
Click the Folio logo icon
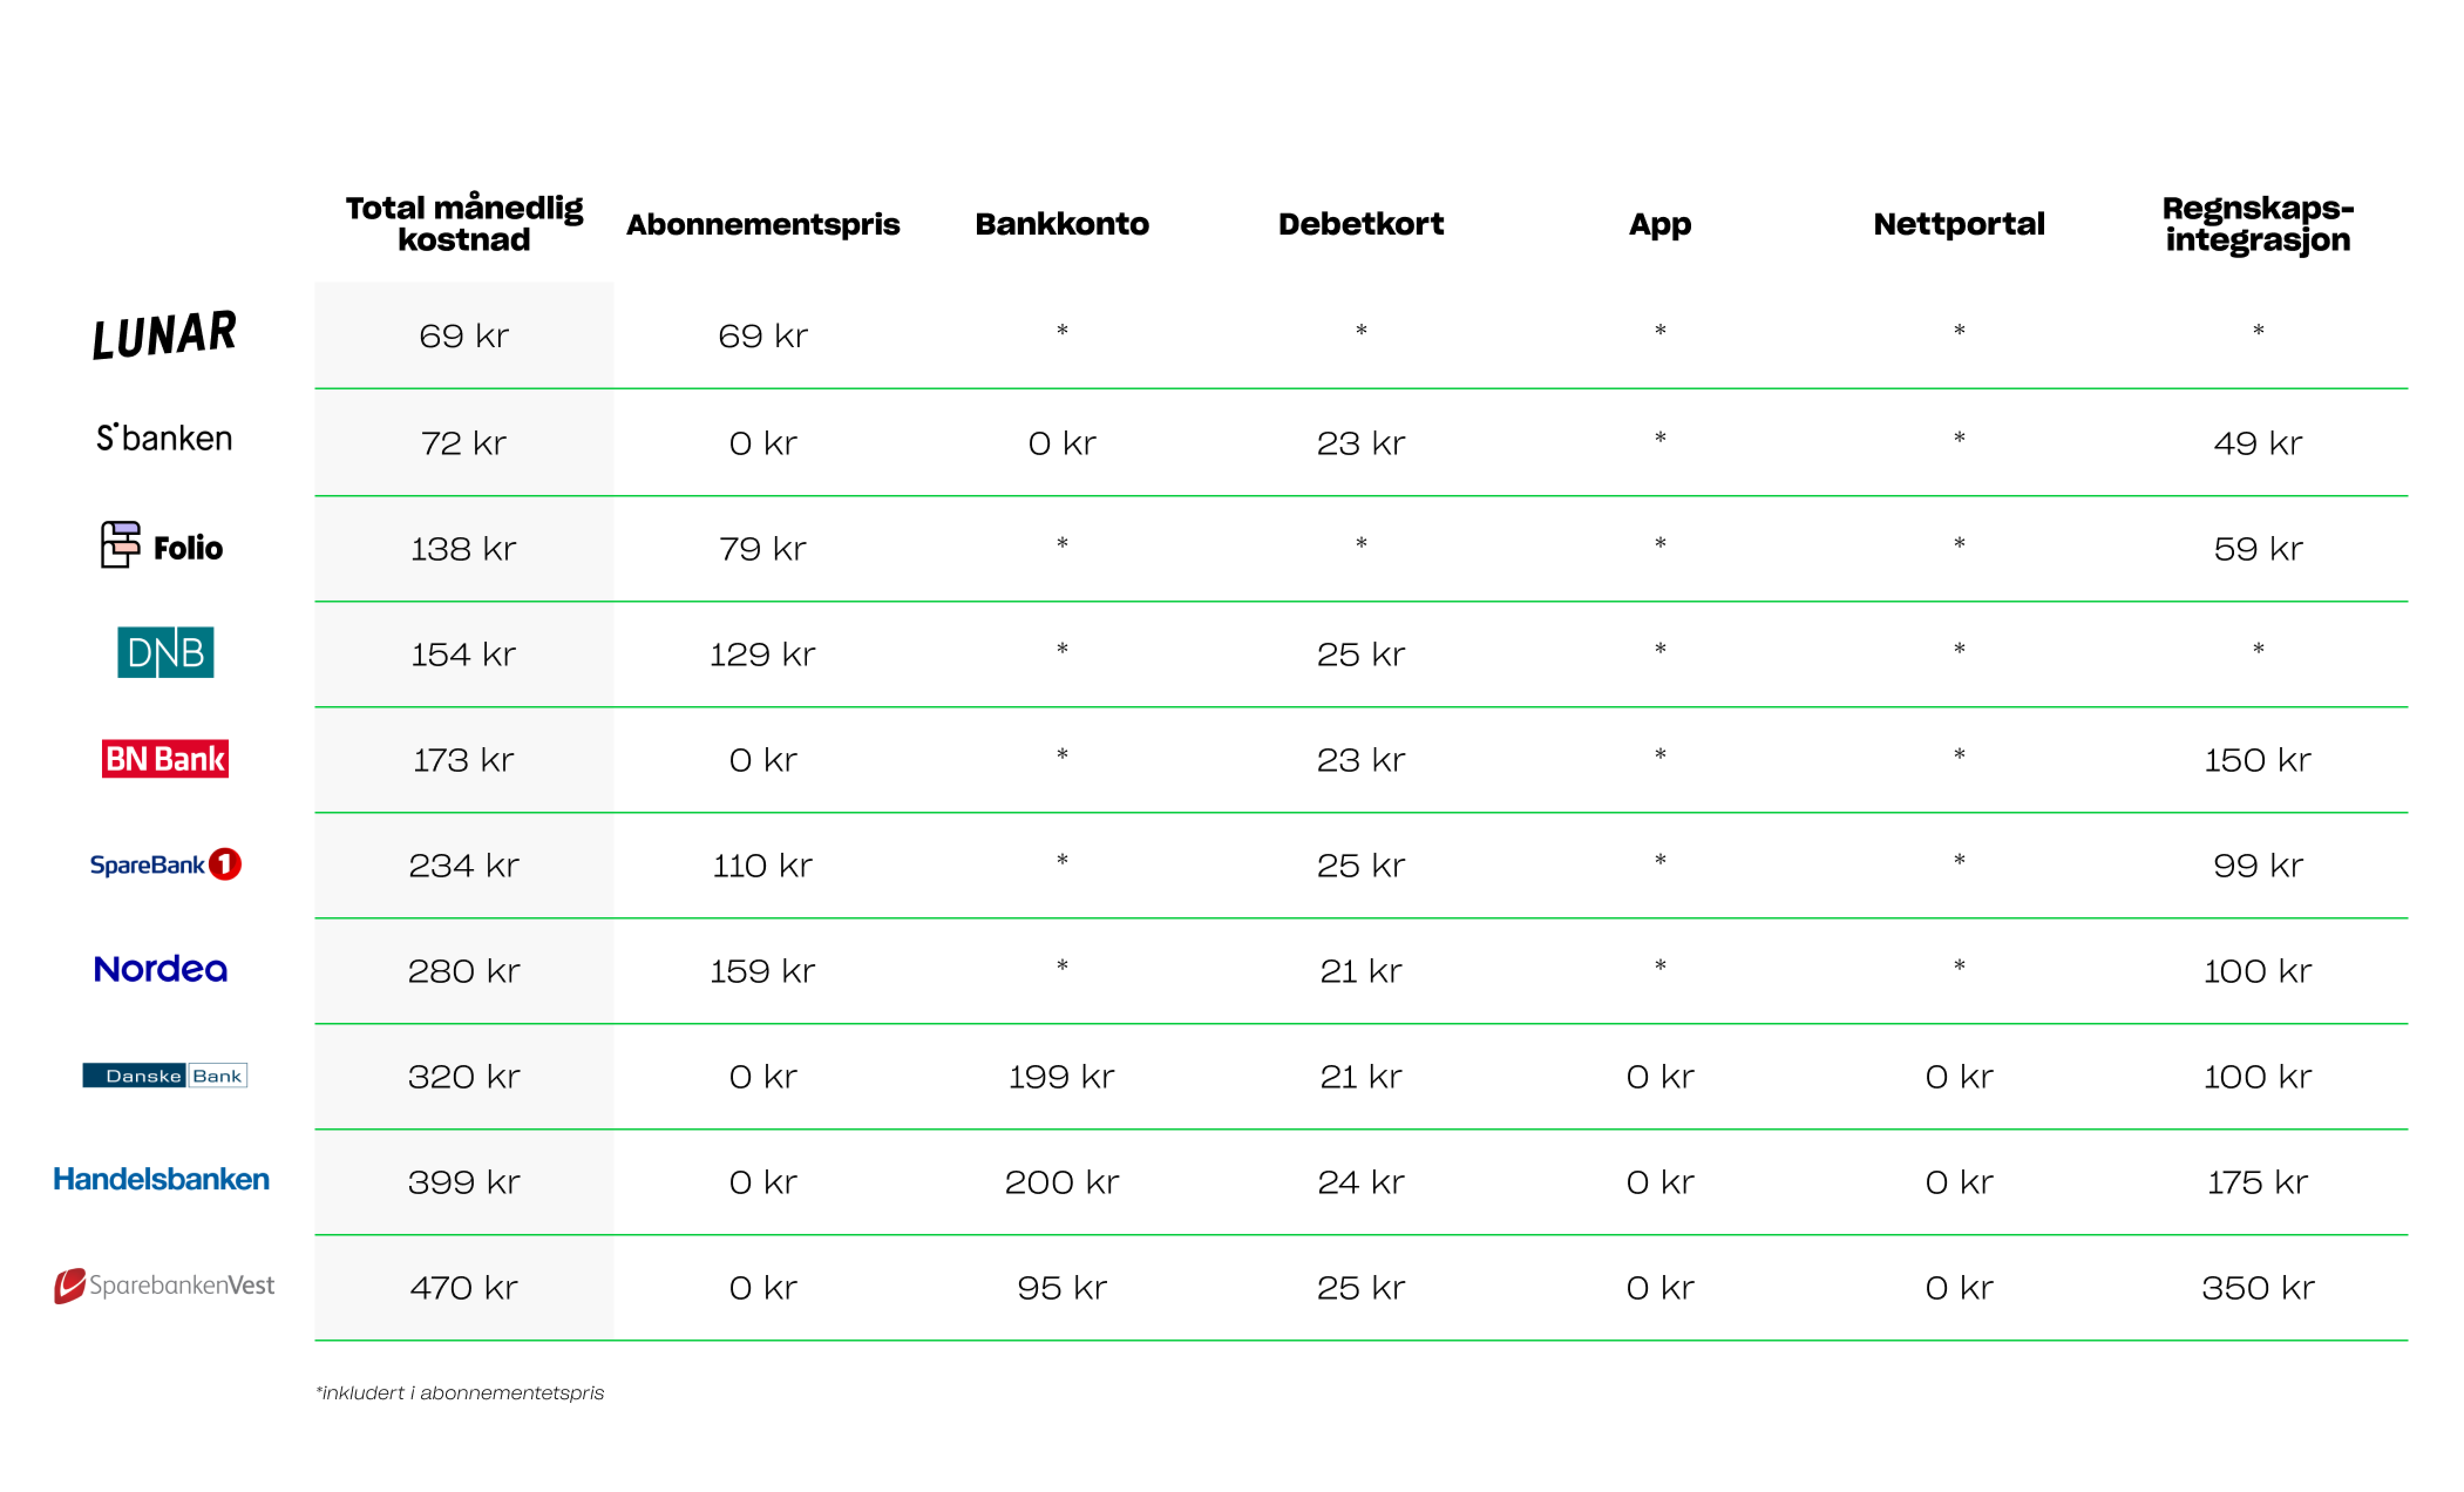coord(120,545)
